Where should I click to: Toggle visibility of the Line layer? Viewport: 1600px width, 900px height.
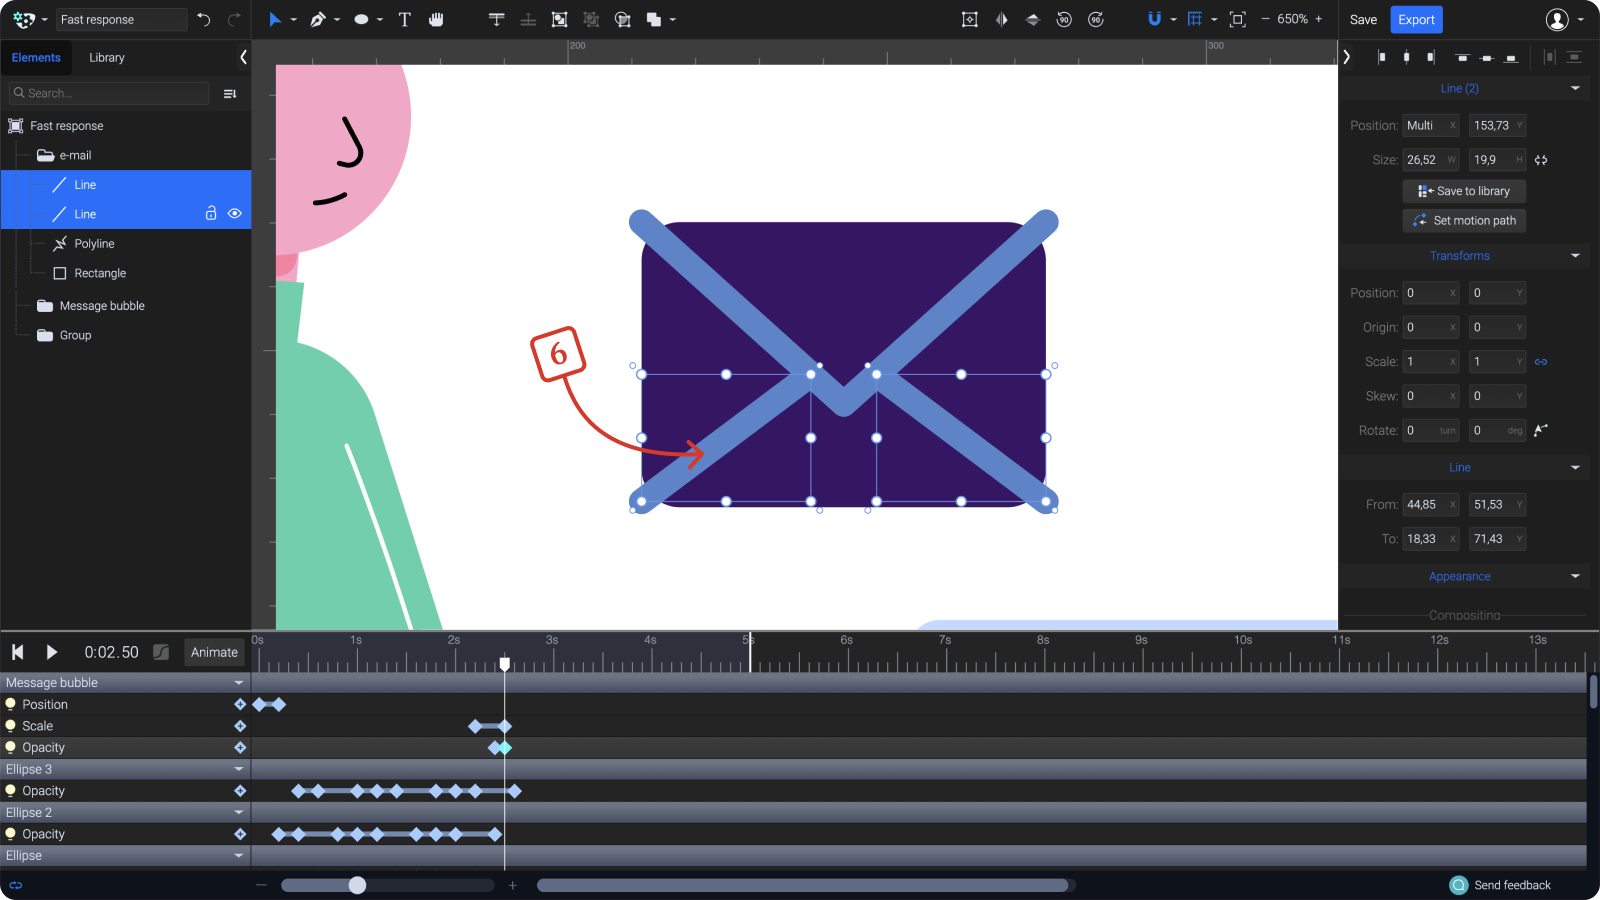click(235, 213)
